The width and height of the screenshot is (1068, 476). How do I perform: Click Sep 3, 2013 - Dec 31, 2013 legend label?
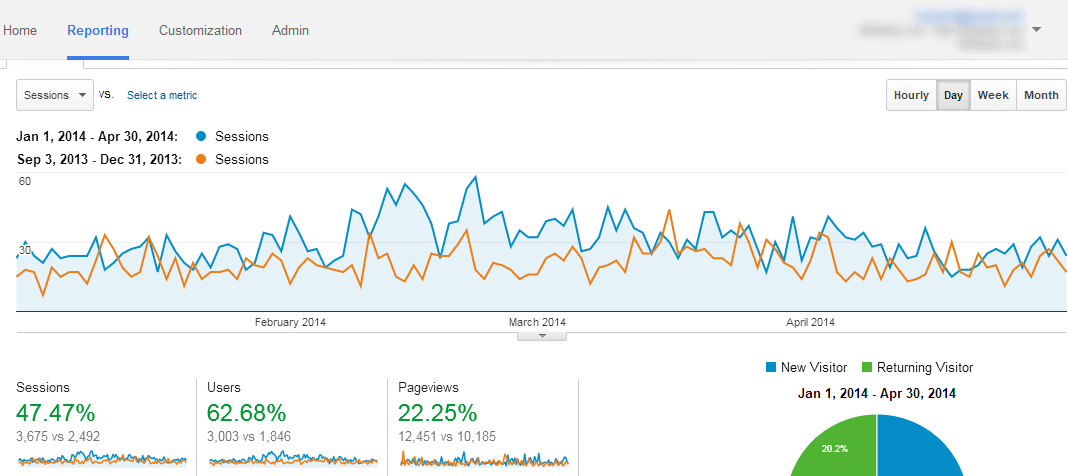99,159
